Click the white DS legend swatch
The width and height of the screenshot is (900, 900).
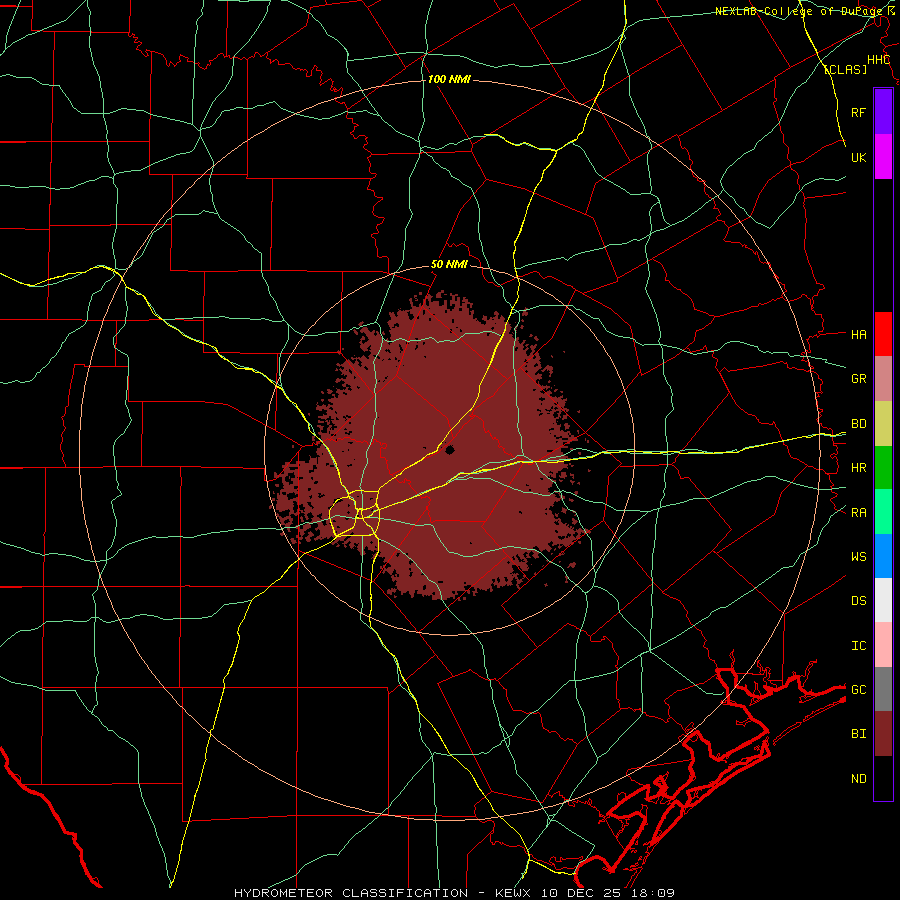pyautogui.click(x=883, y=600)
